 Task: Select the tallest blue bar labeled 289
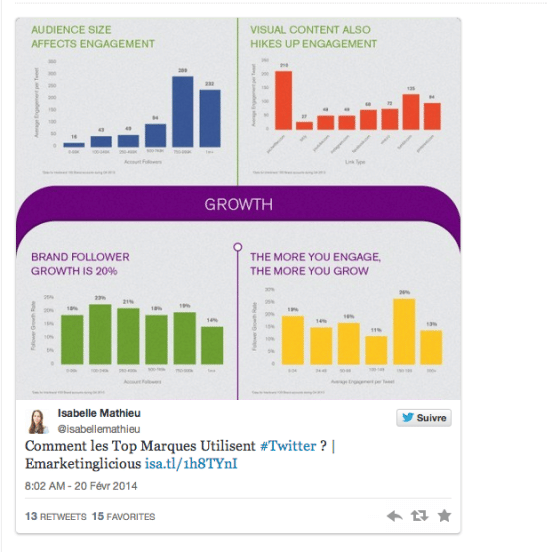(x=183, y=111)
